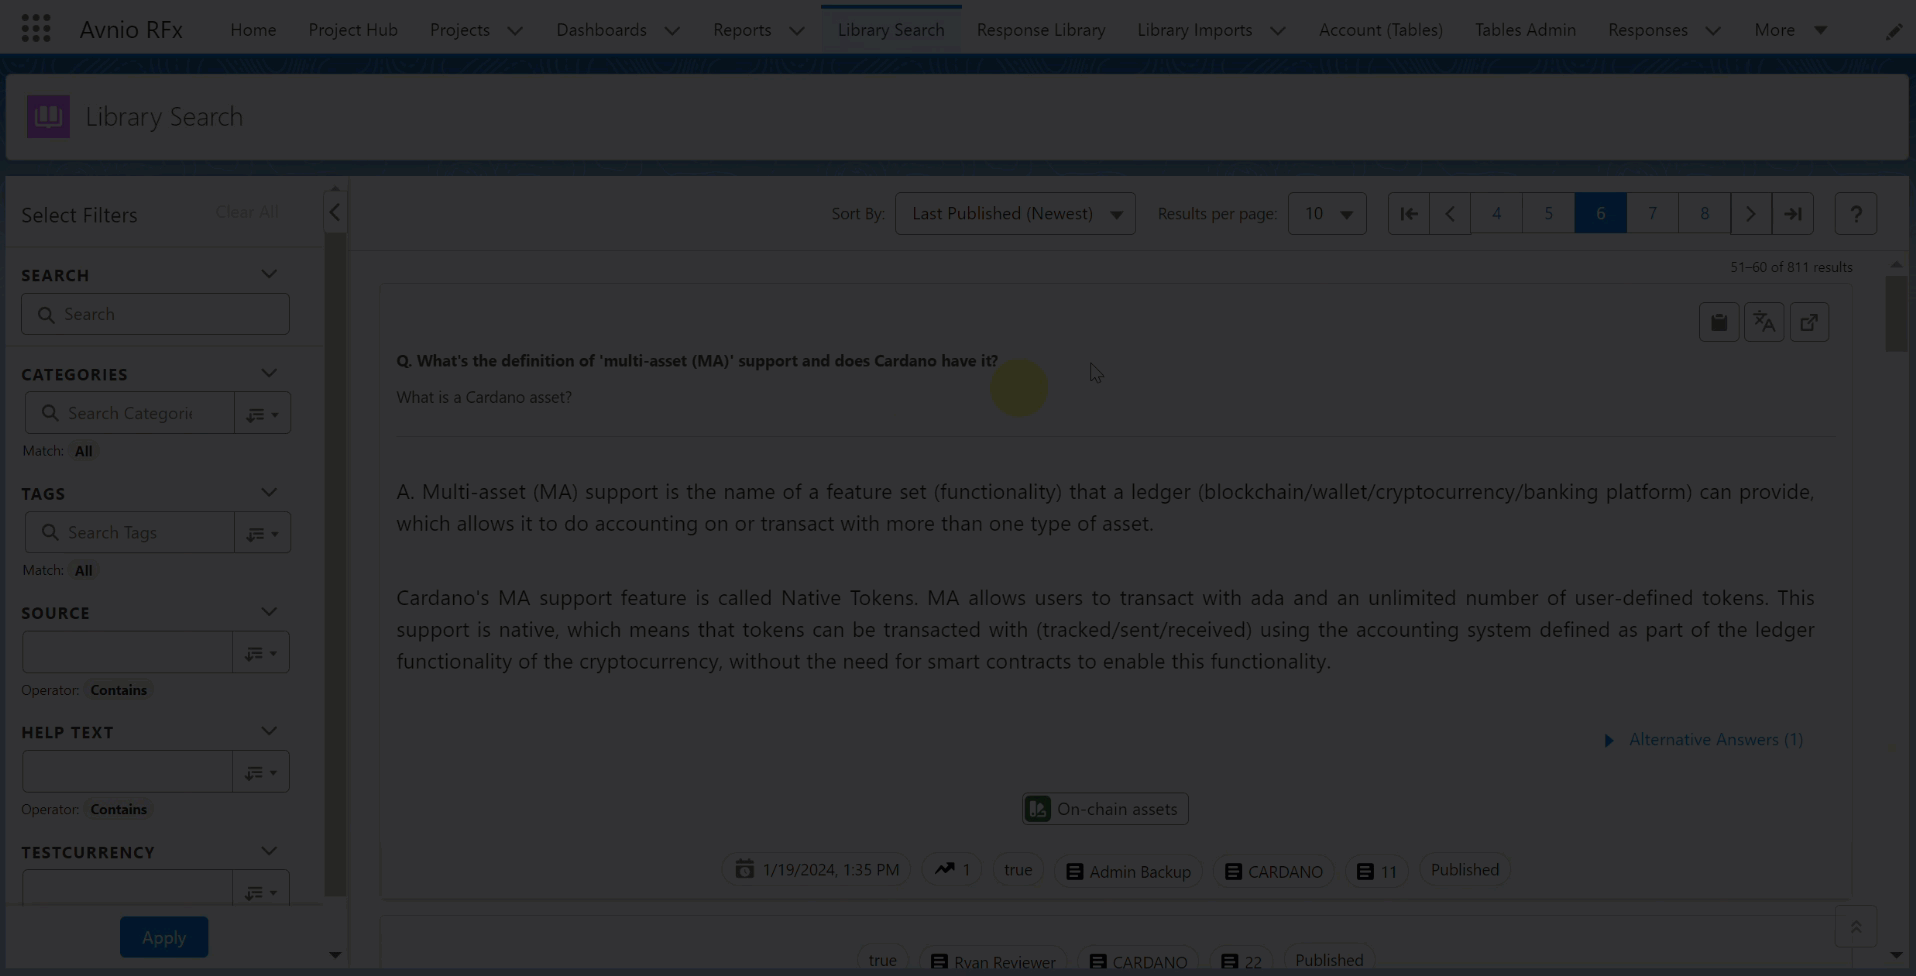Image resolution: width=1916 pixels, height=976 pixels.
Task: Click the results list vertical scrollbar thumb
Action: 1896,314
